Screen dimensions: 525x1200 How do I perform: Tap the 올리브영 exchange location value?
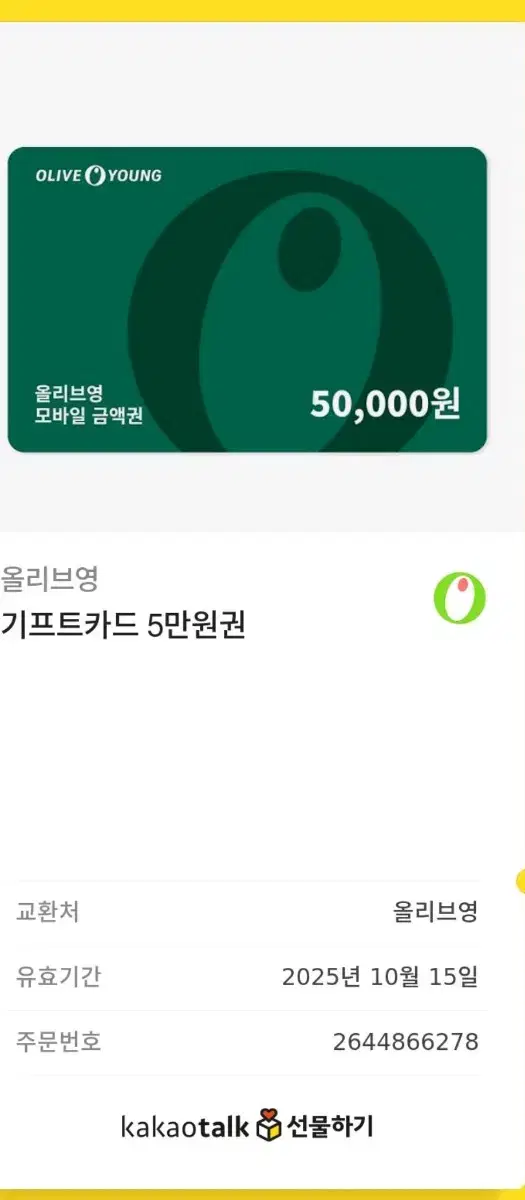[436, 912]
